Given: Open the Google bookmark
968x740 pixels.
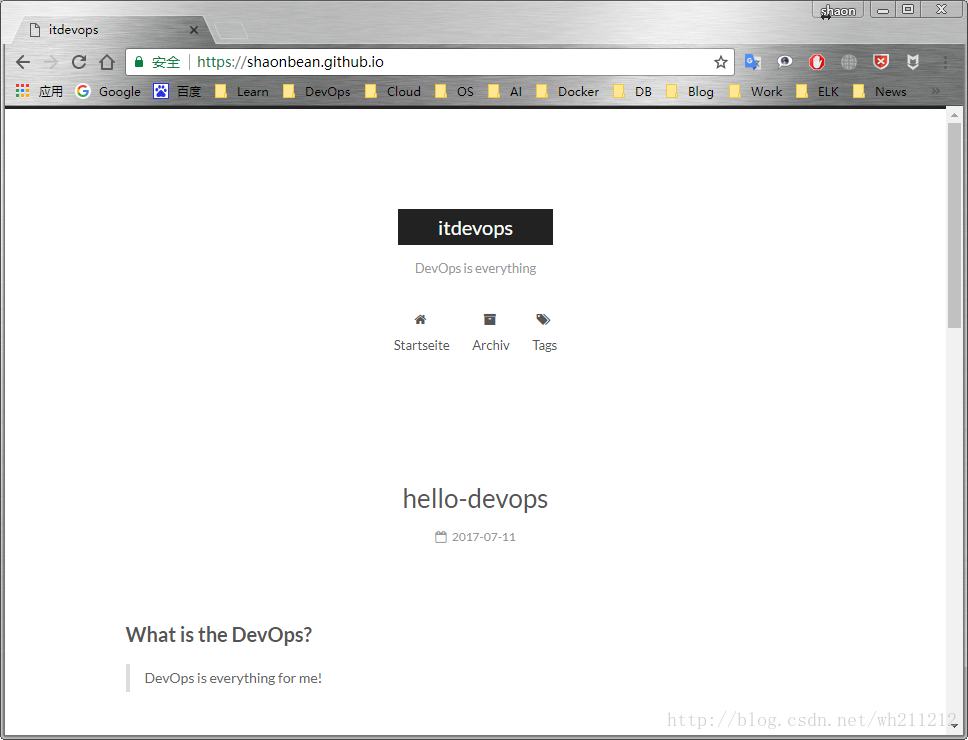Looking at the screenshot, I should coord(108,91).
